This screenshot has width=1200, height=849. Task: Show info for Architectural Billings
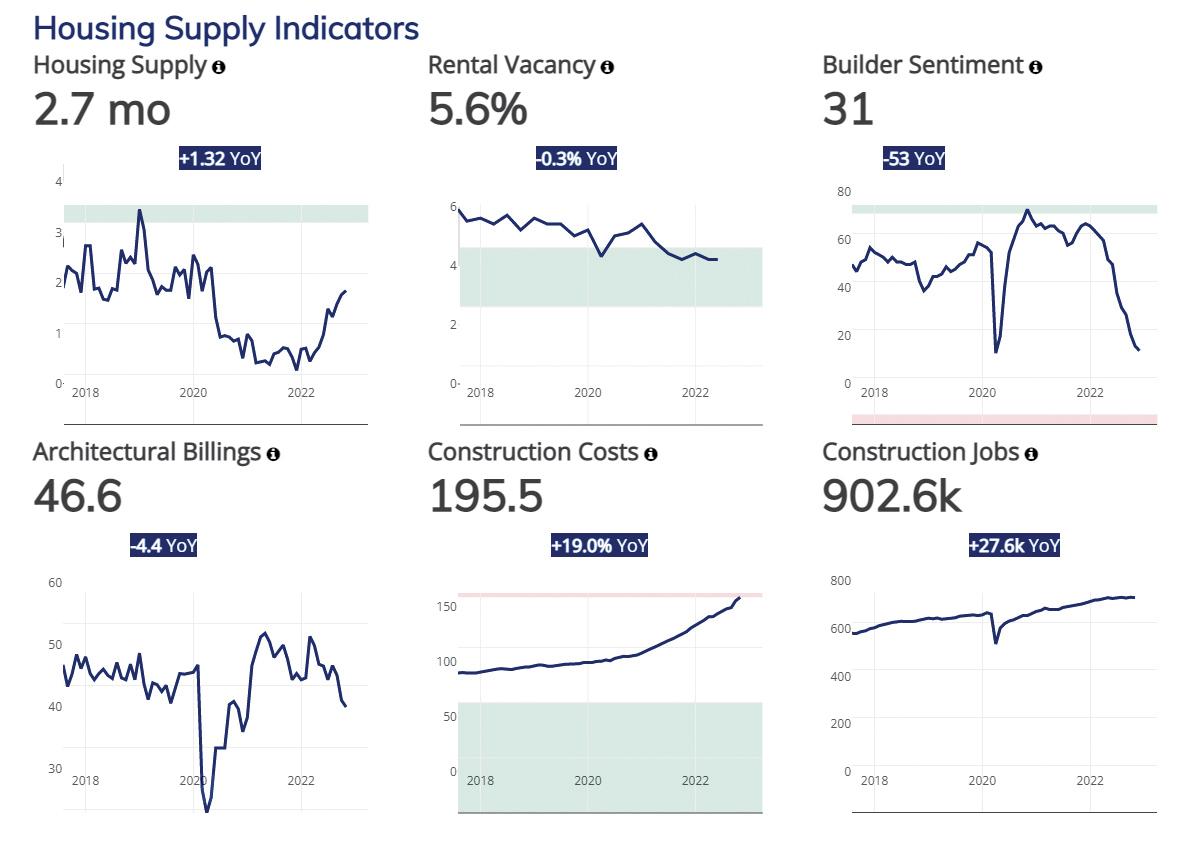273,454
